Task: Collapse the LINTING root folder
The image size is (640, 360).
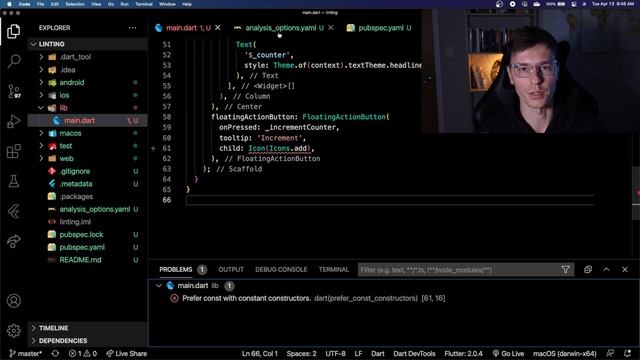Action: (x=87, y=44)
